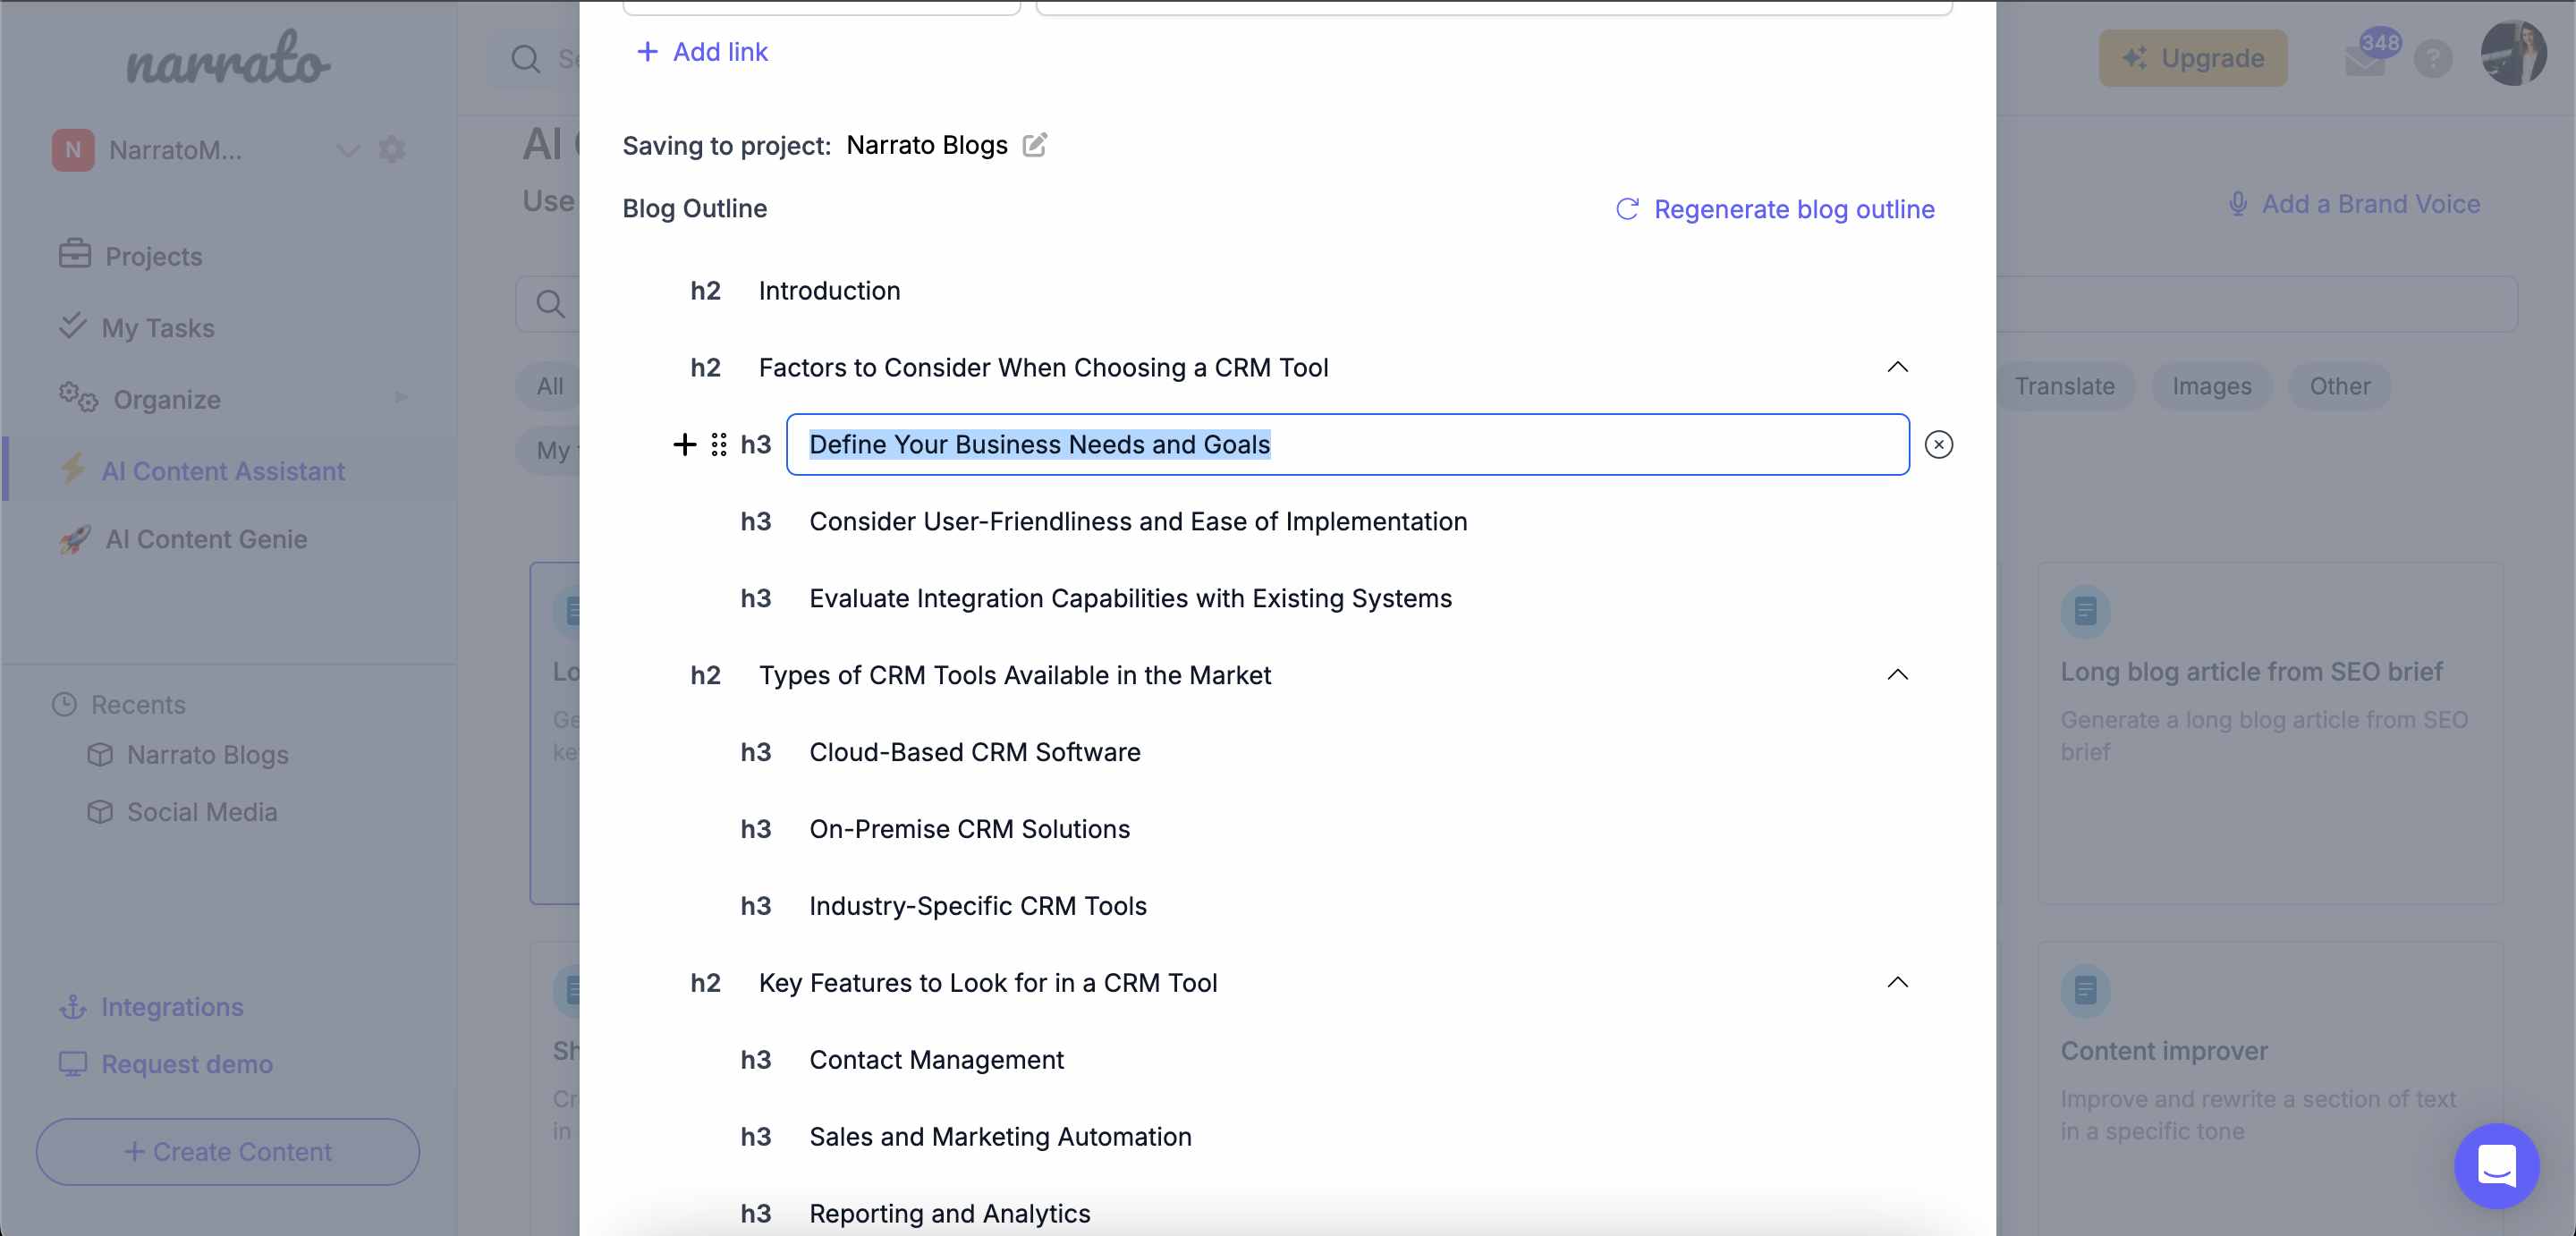This screenshot has height=1236, width=2576.
Task: Select the Introduction h2 heading
Action: (x=829, y=291)
